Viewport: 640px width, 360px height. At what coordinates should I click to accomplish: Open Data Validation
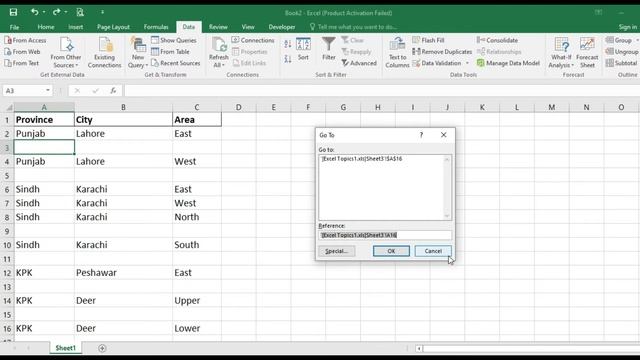437,63
